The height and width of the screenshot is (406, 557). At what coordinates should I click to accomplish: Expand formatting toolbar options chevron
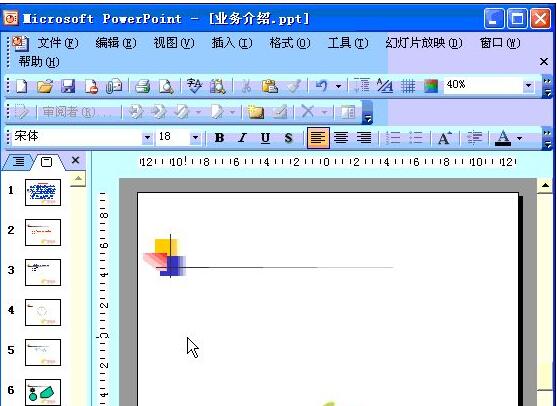pyautogui.click(x=547, y=139)
